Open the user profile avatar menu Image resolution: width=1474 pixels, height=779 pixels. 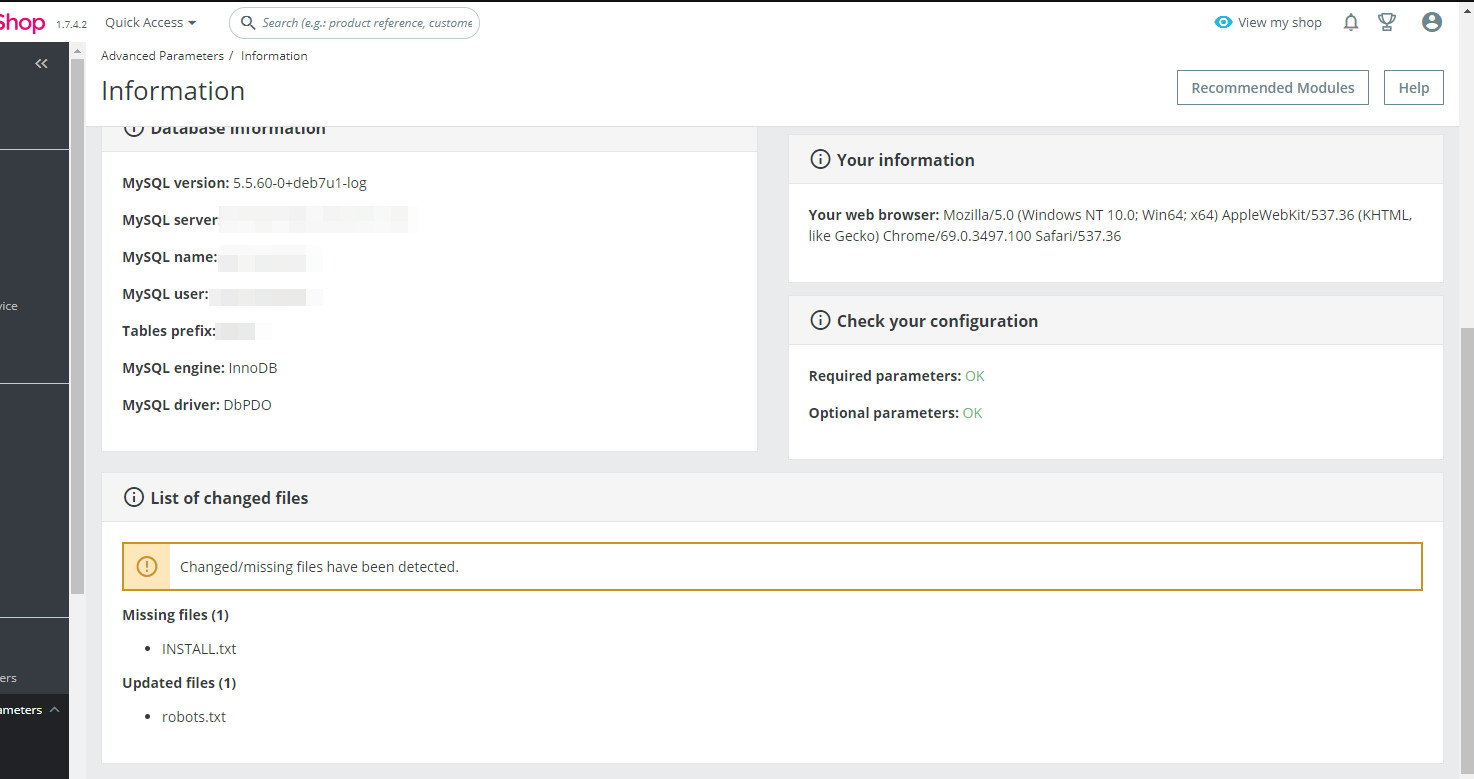point(1432,22)
